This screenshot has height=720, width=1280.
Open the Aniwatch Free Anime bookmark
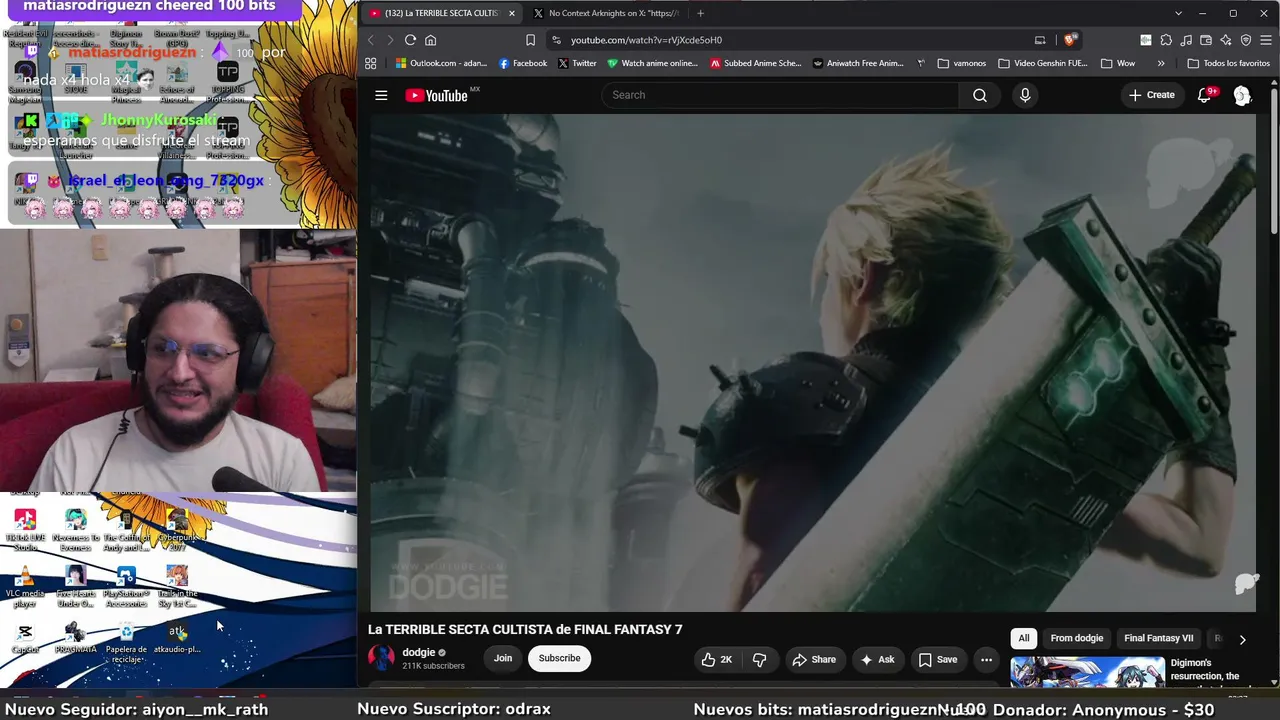click(x=858, y=63)
